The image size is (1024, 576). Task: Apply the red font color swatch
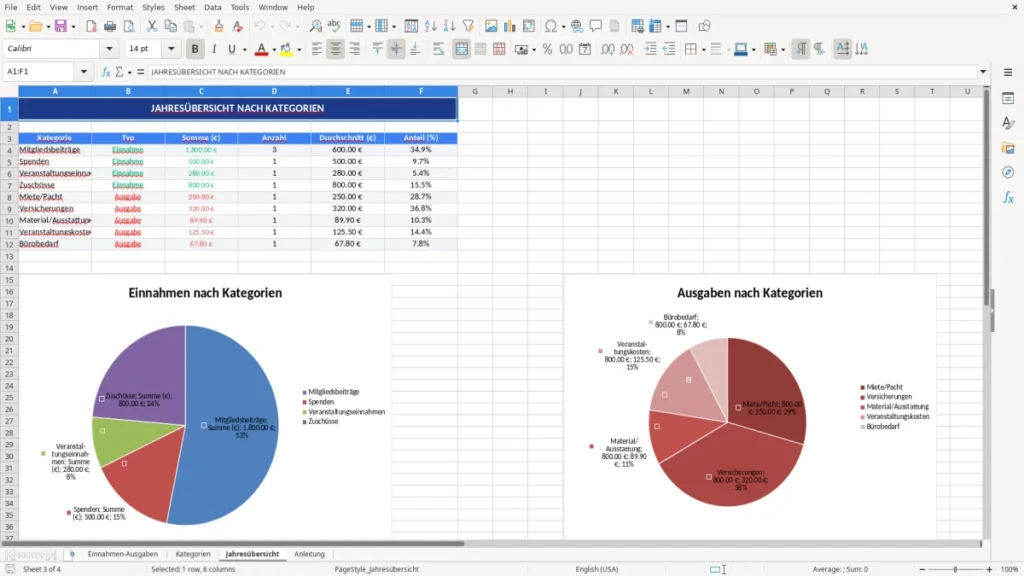pyautogui.click(x=261, y=49)
